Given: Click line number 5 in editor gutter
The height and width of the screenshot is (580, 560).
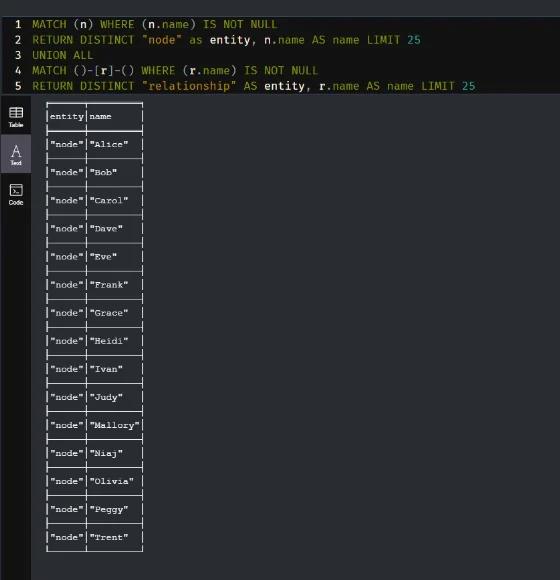Looking at the screenshot, I should [18, 86].
